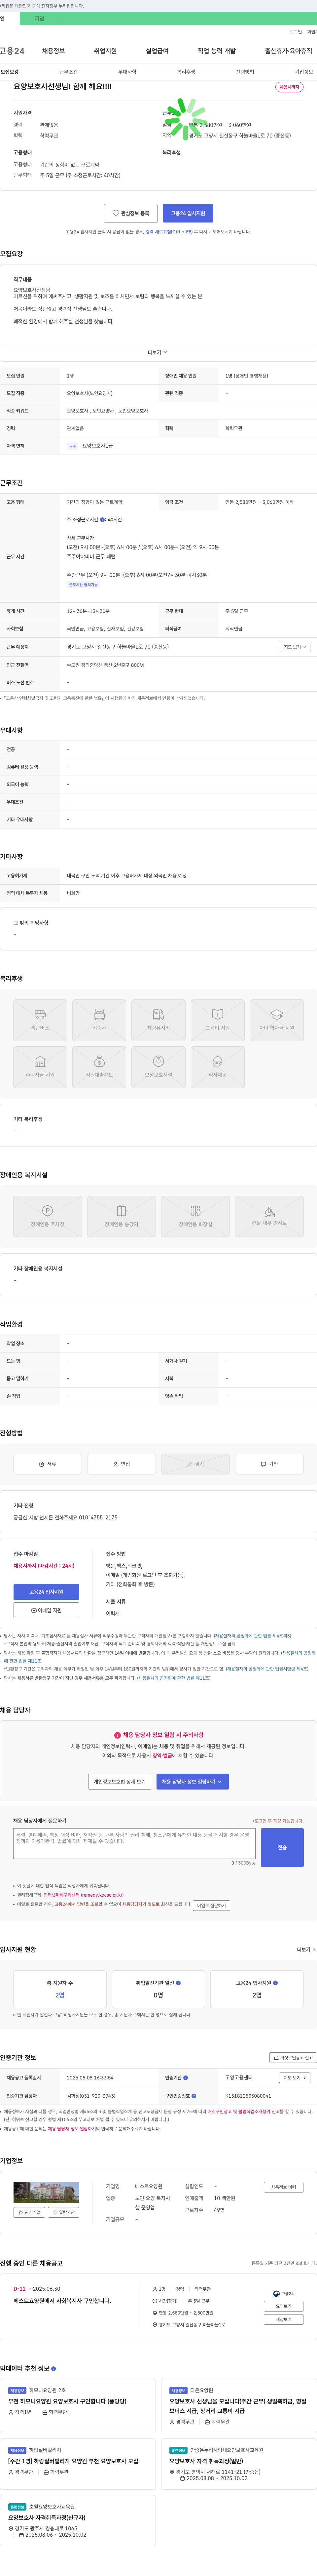Click the 면접 screening method box

[121, 1464]
